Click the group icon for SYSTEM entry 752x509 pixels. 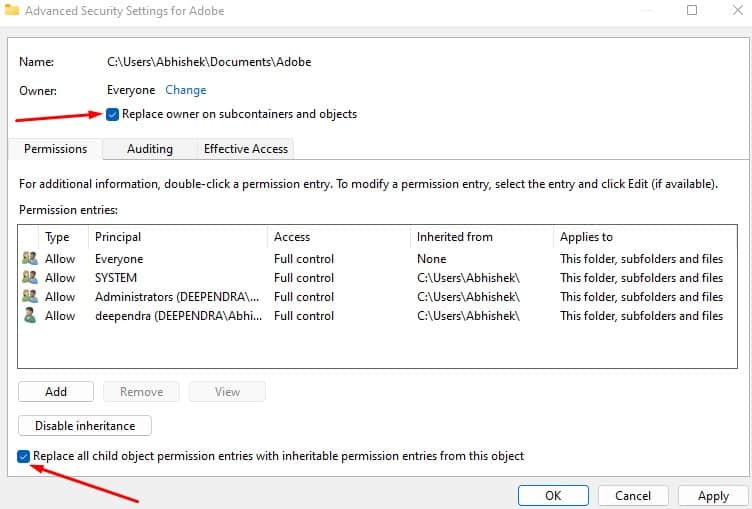(30, 277)
